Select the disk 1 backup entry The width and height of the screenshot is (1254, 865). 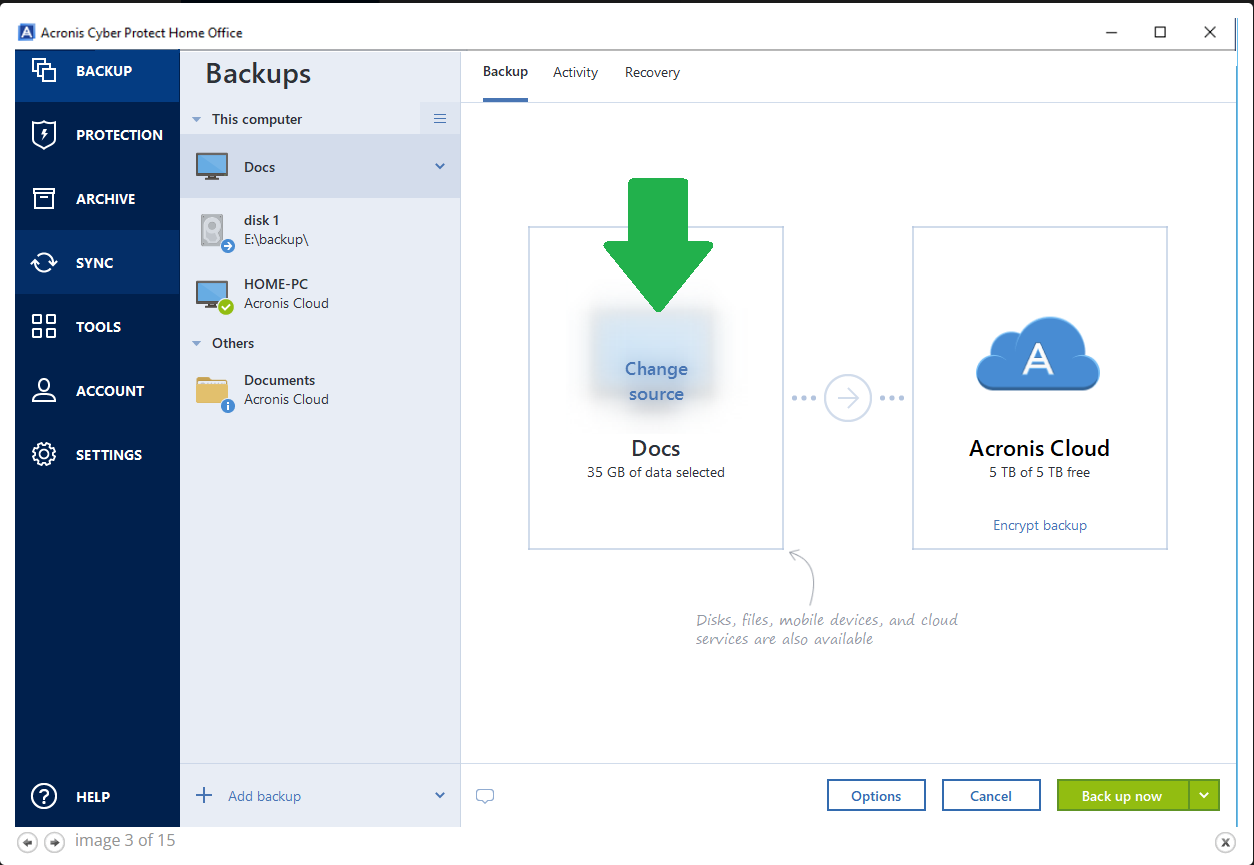click(320, 231)
